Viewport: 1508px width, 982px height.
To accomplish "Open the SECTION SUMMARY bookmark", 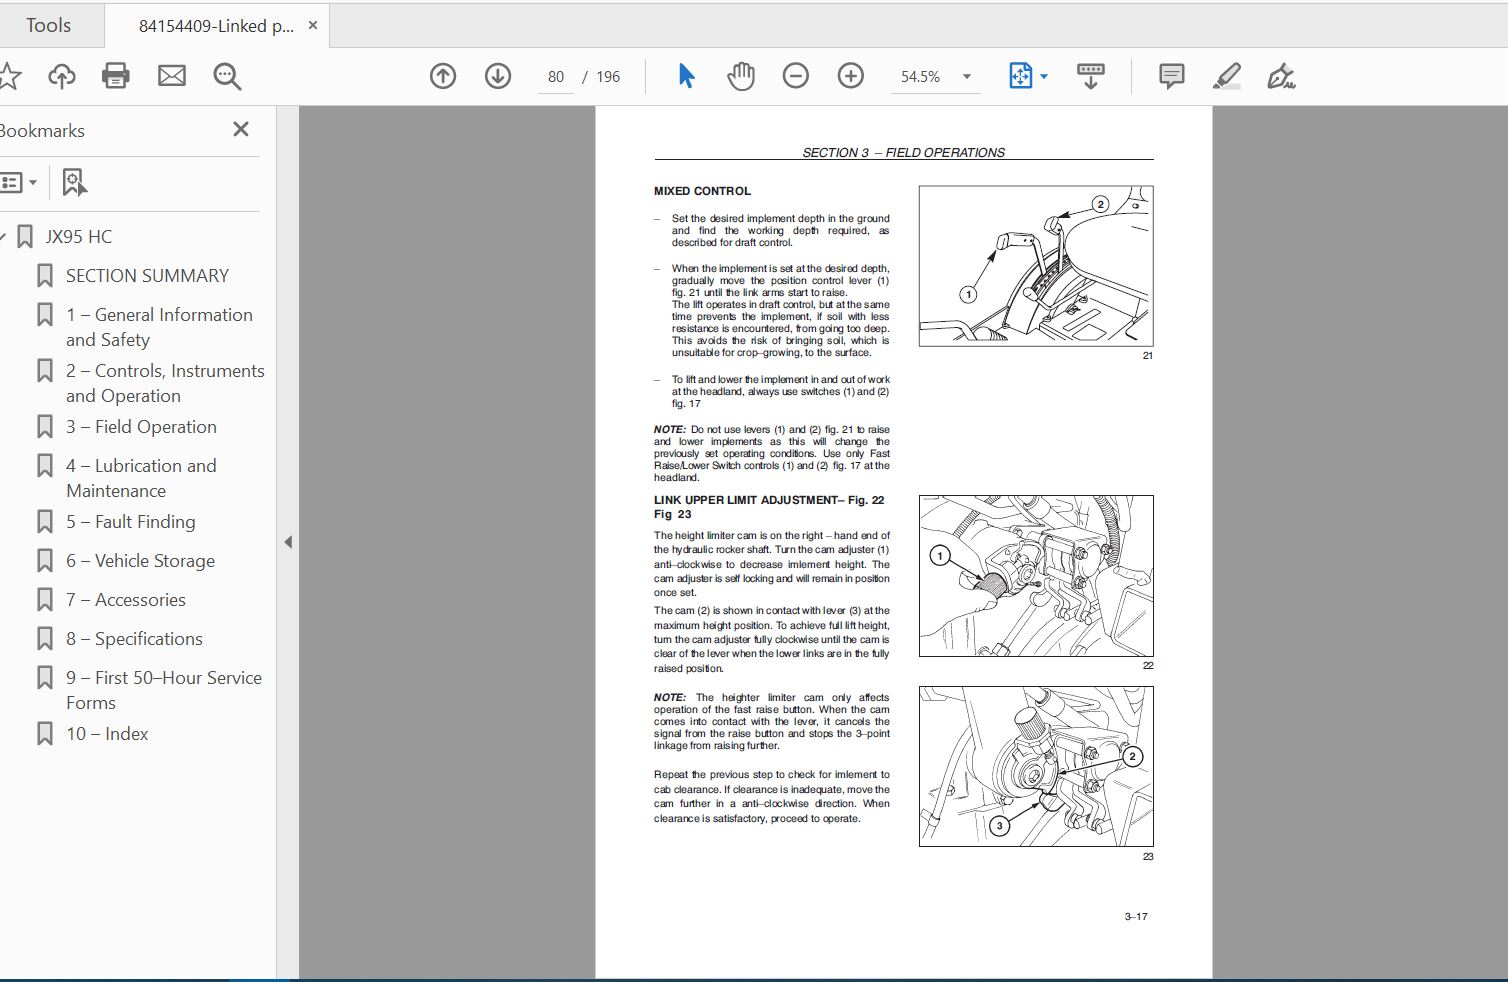I will tap(147, 276).
